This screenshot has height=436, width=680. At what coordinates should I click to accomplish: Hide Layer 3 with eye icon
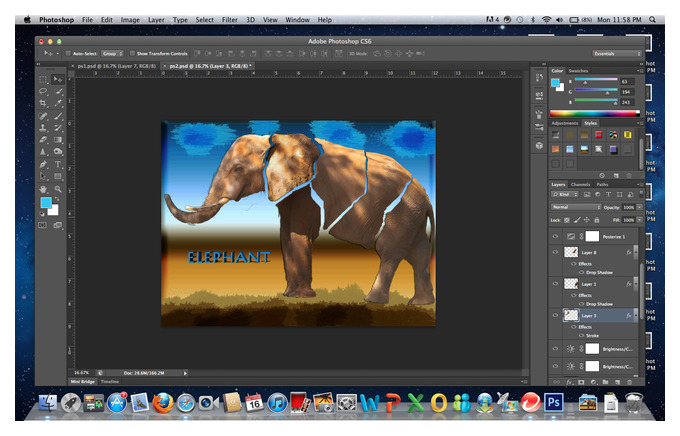[555, 315]
